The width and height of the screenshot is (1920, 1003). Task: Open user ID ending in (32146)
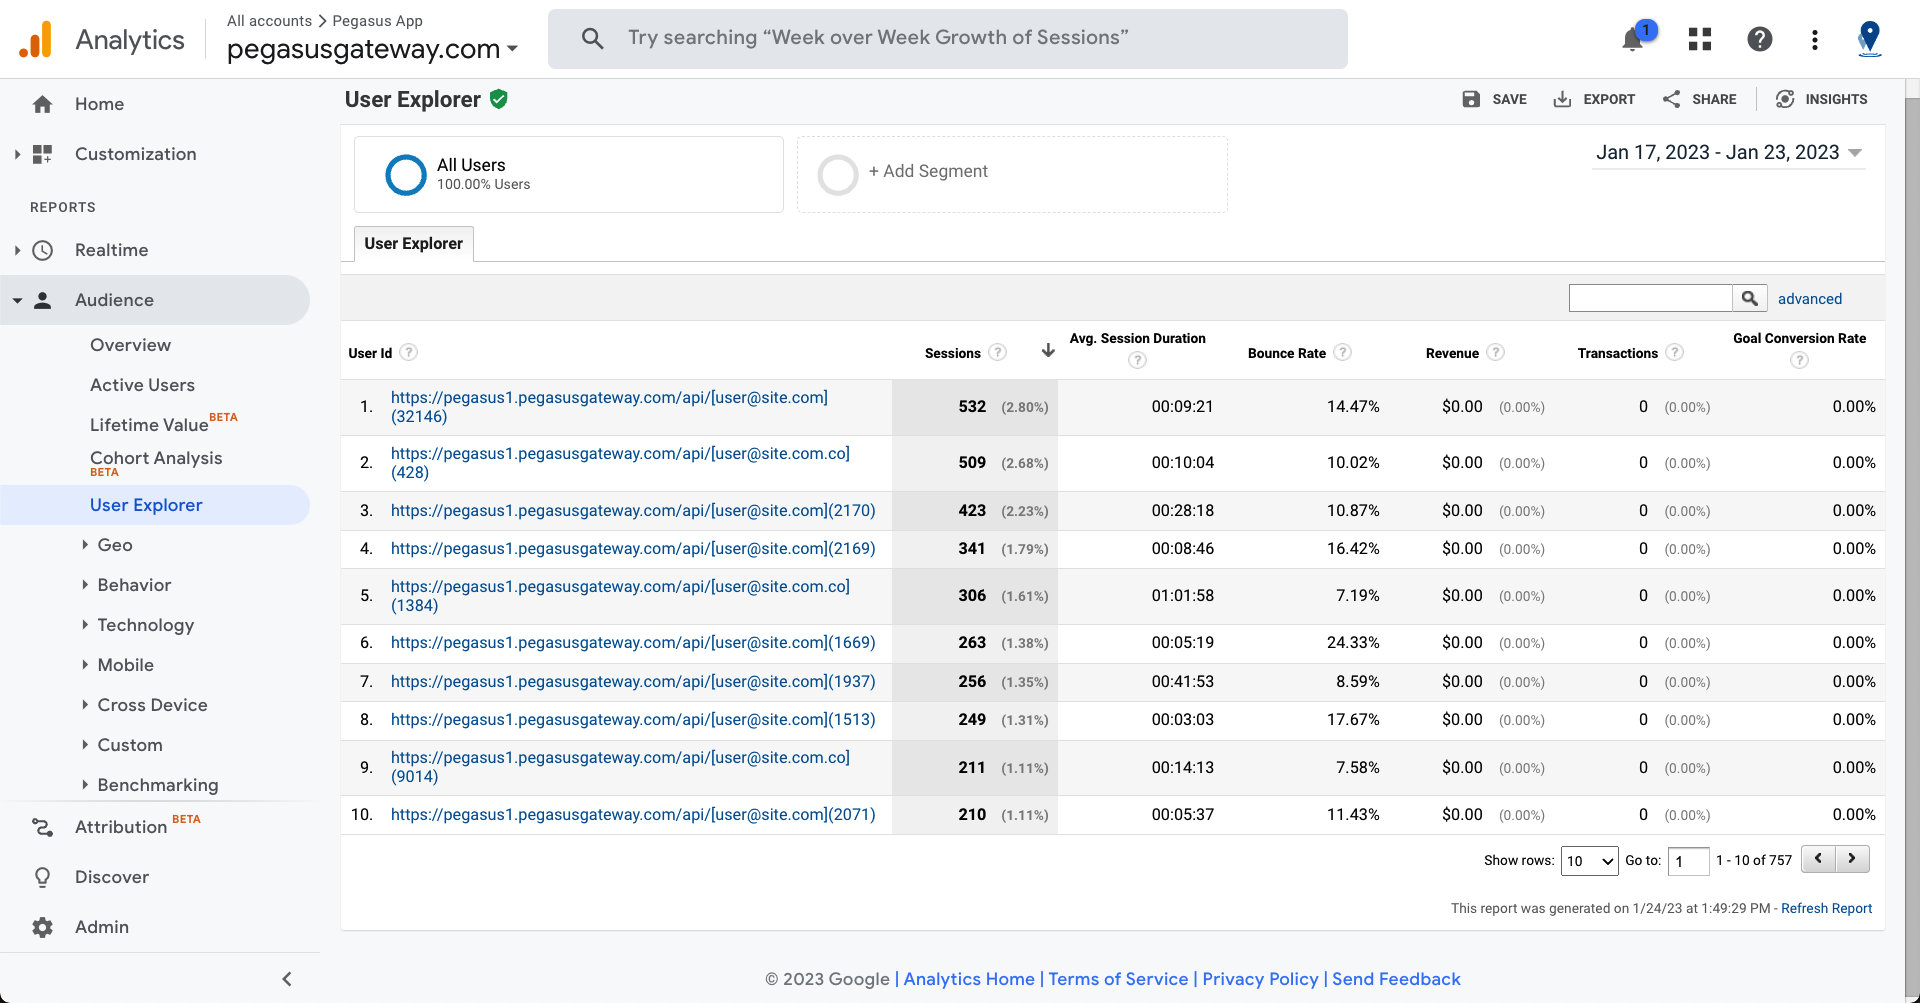(609, 407)
